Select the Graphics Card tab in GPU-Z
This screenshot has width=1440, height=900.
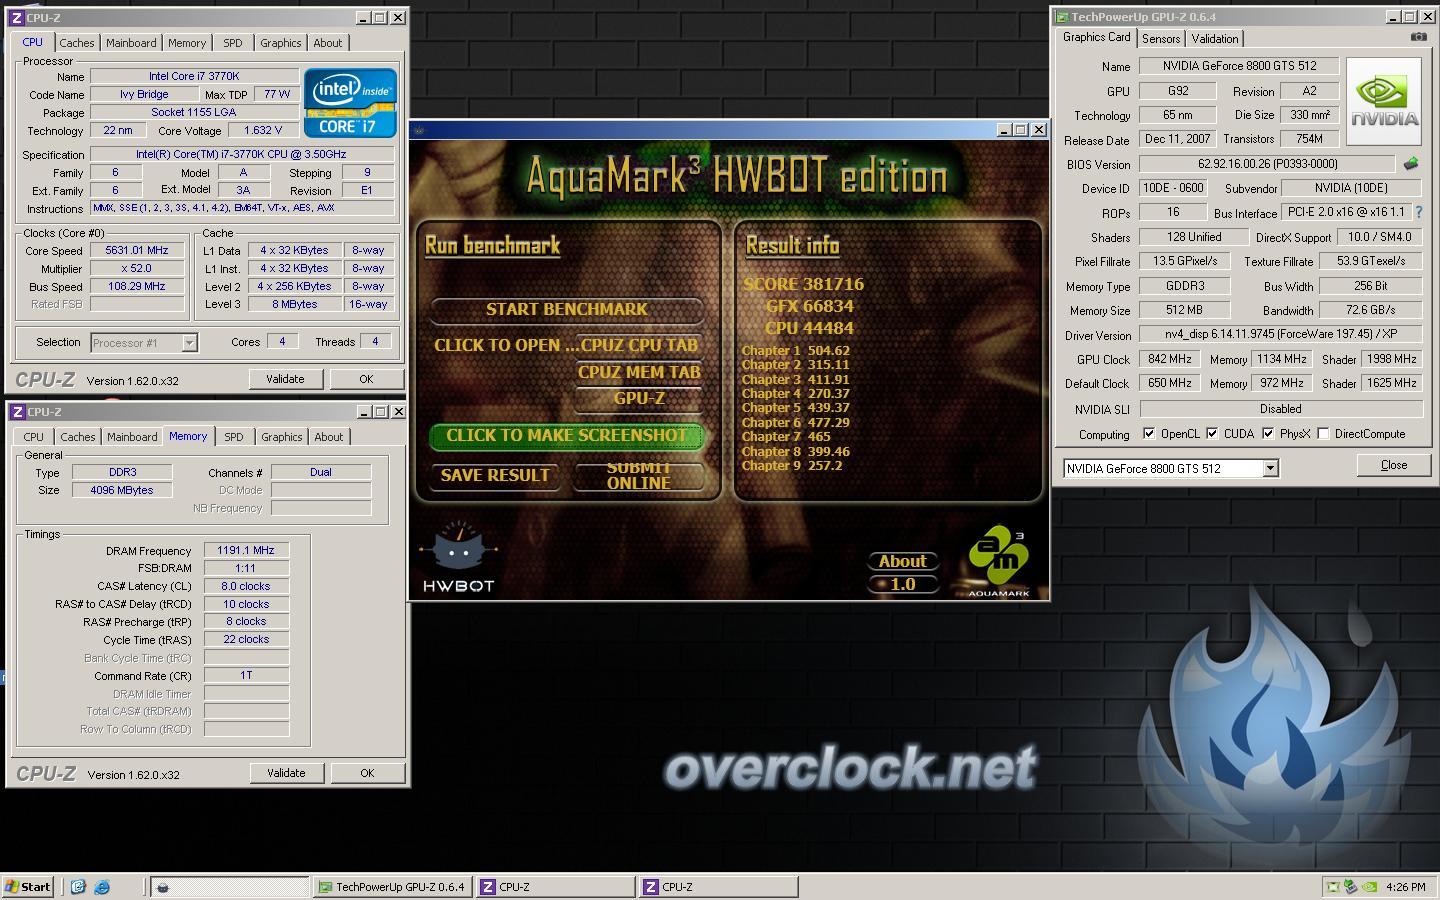tap(1096, 37)
